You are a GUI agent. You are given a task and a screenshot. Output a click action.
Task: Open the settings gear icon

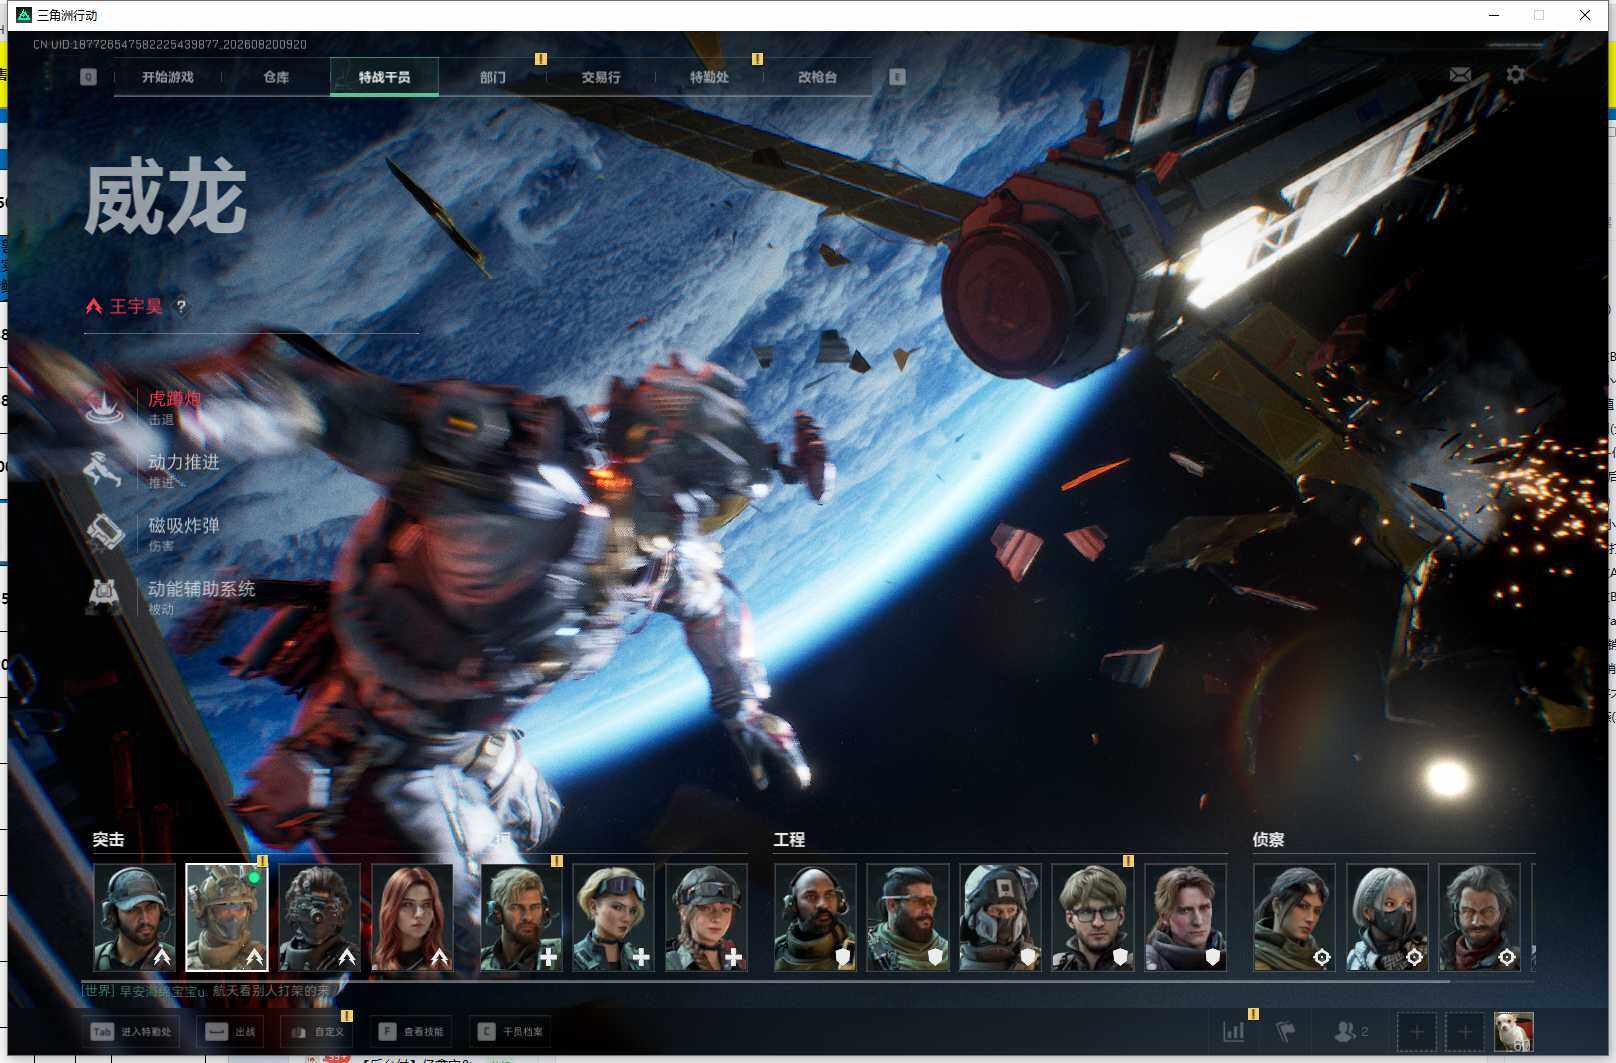(x=1516, y=75)
